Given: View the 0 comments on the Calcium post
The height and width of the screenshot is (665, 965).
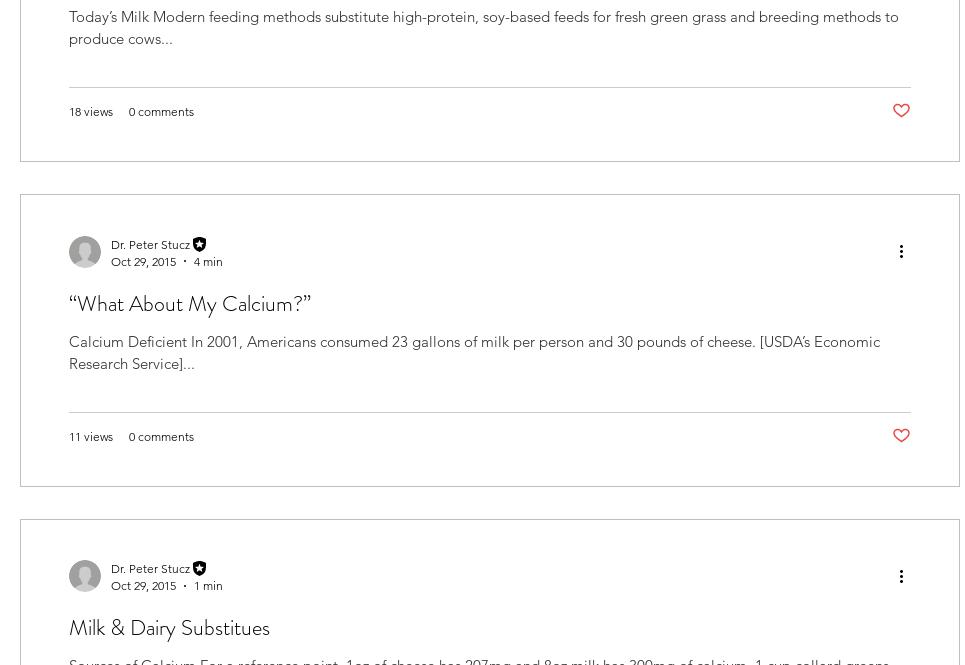Looking at the screenshot, I should pyautogui.click(x=161, y=436).
